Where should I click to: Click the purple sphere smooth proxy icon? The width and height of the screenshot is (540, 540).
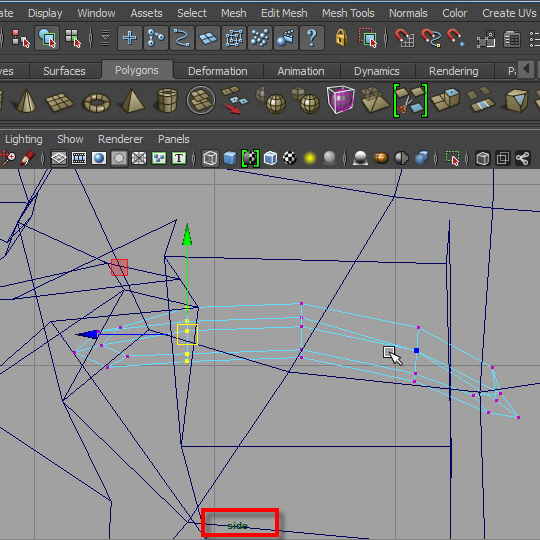340,100
